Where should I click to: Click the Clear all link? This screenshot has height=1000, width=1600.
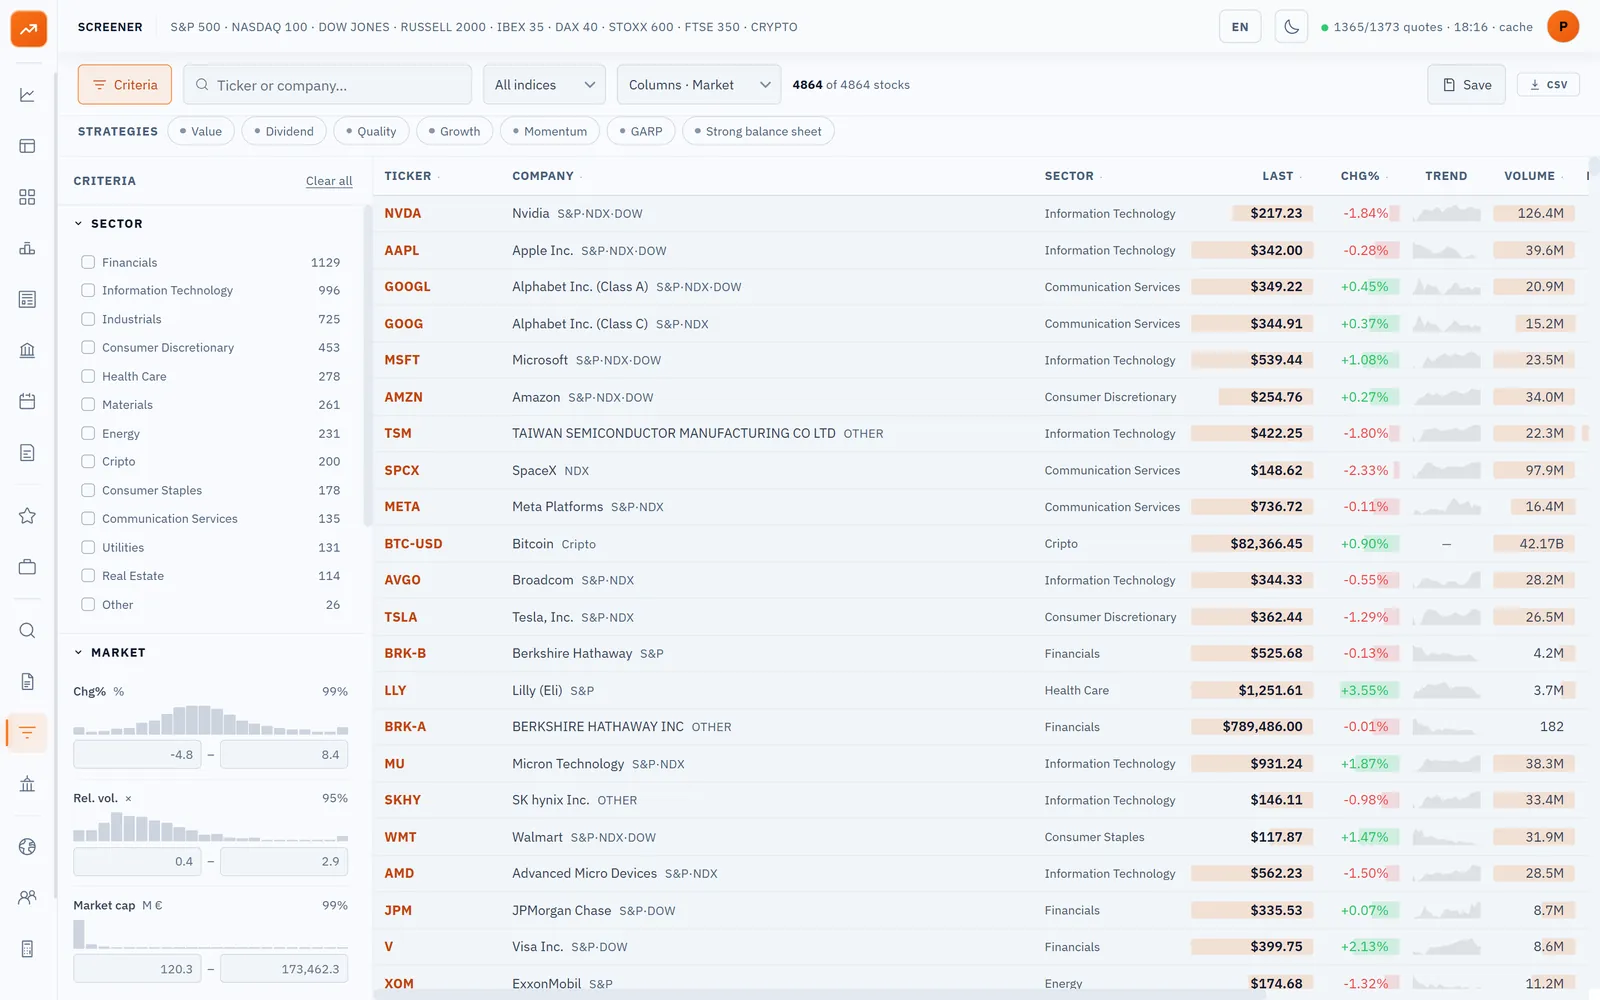coord(329,181)
